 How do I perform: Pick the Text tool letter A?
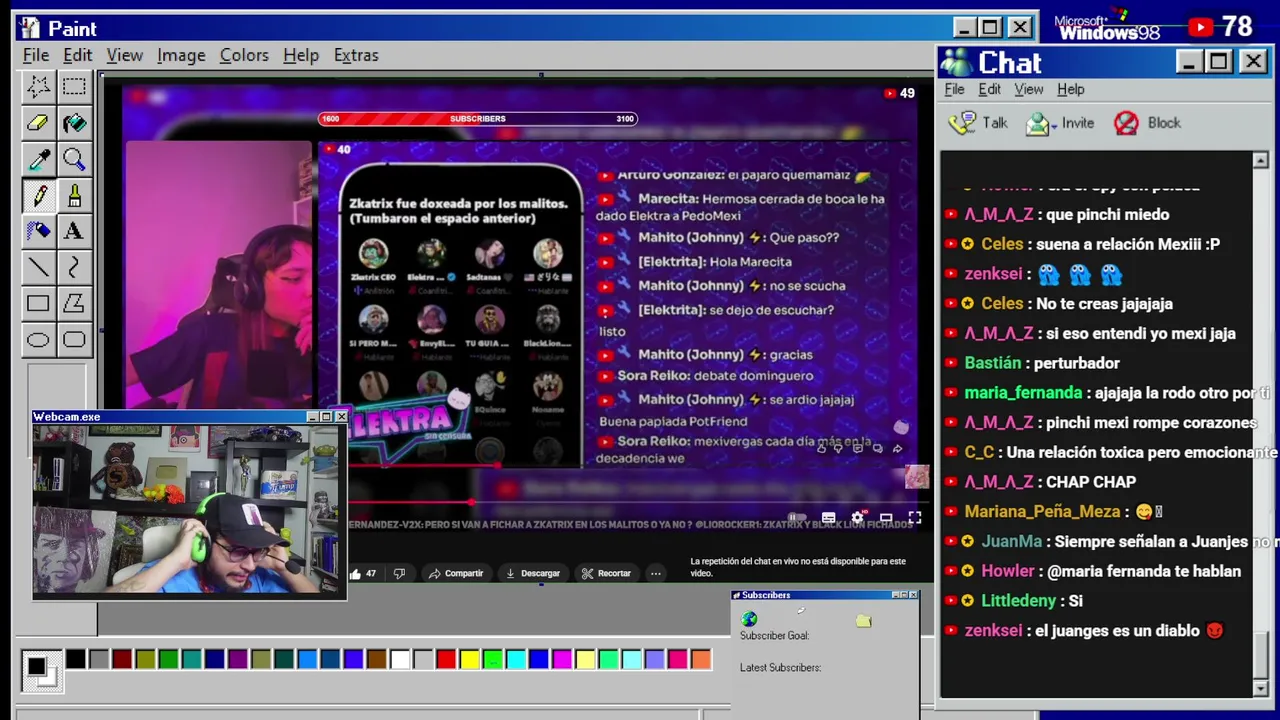[x=74, y=231]
